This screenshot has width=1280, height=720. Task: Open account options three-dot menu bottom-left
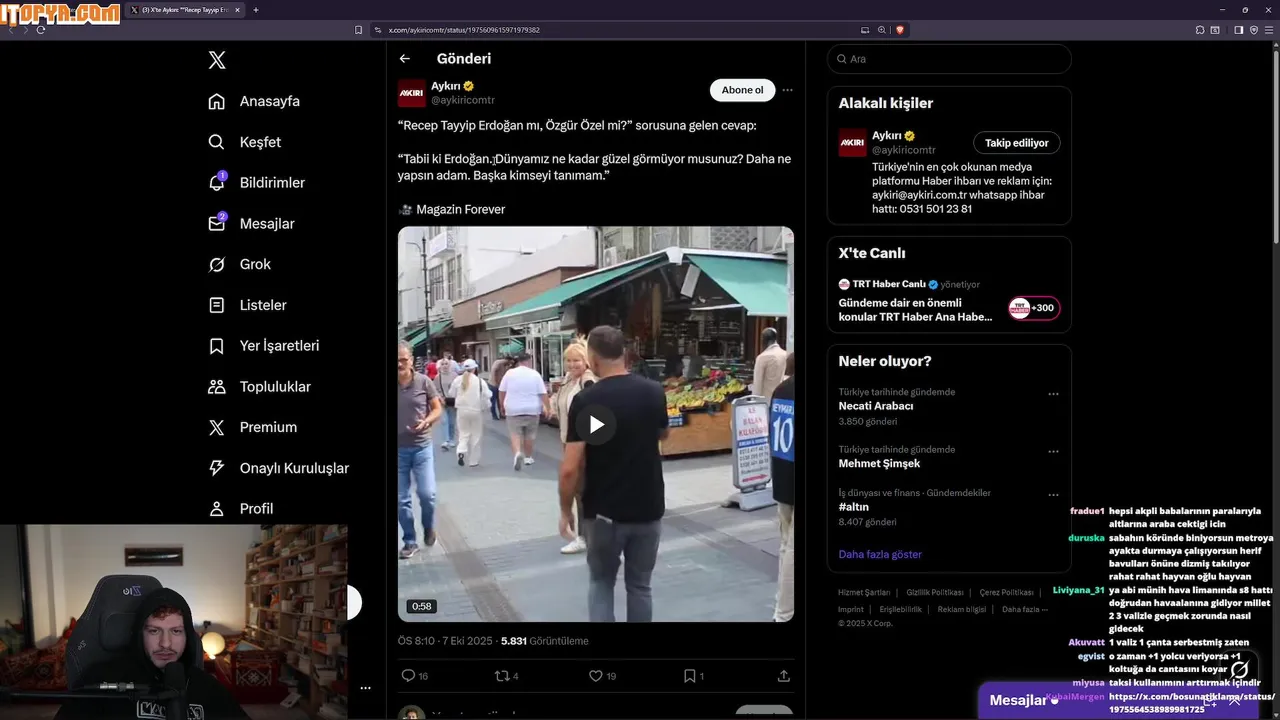pos(365,688)
